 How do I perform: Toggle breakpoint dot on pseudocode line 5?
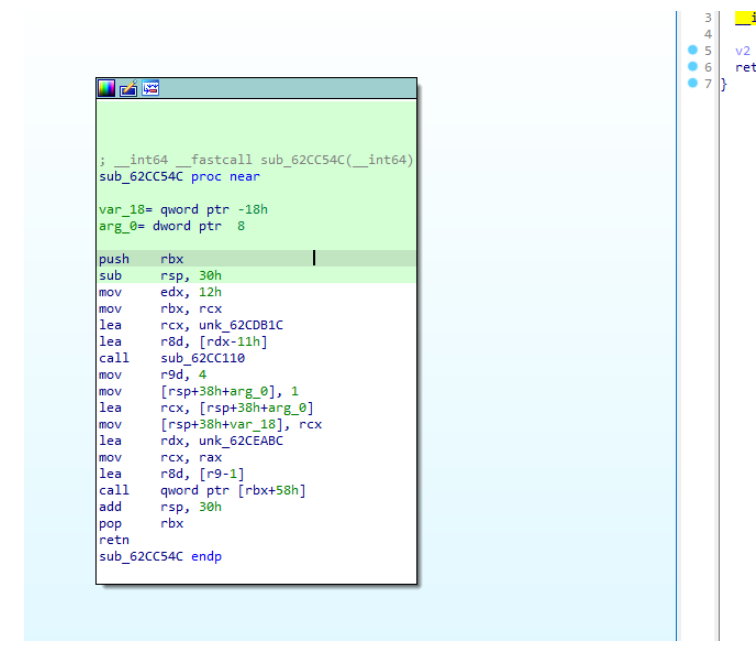coord(693,50)
